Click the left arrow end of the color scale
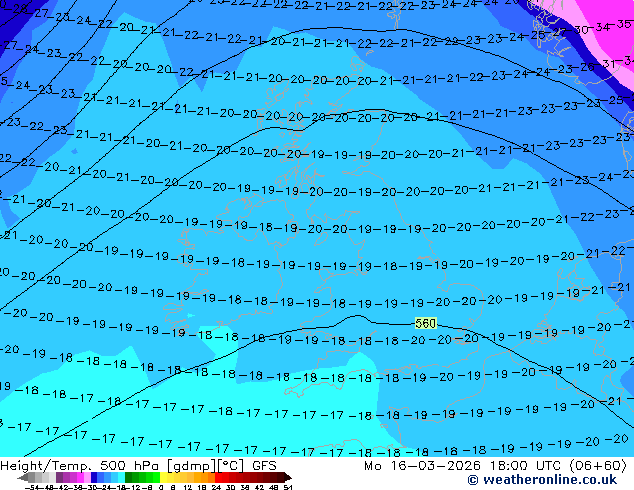The height and width of the screenshot is (490, 634). click(23, 477)
